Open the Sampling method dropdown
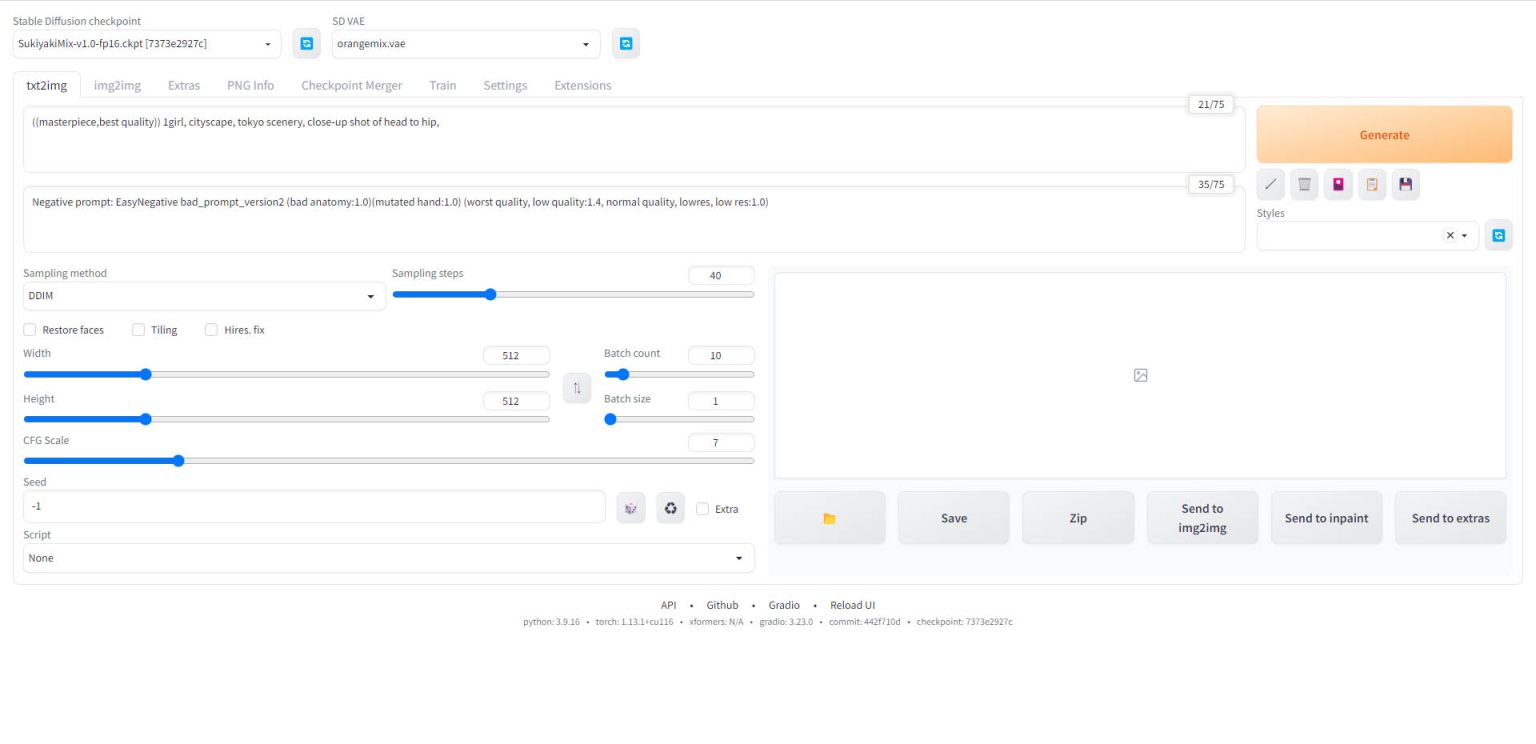The image size is (1536, 744). (204, 296)
